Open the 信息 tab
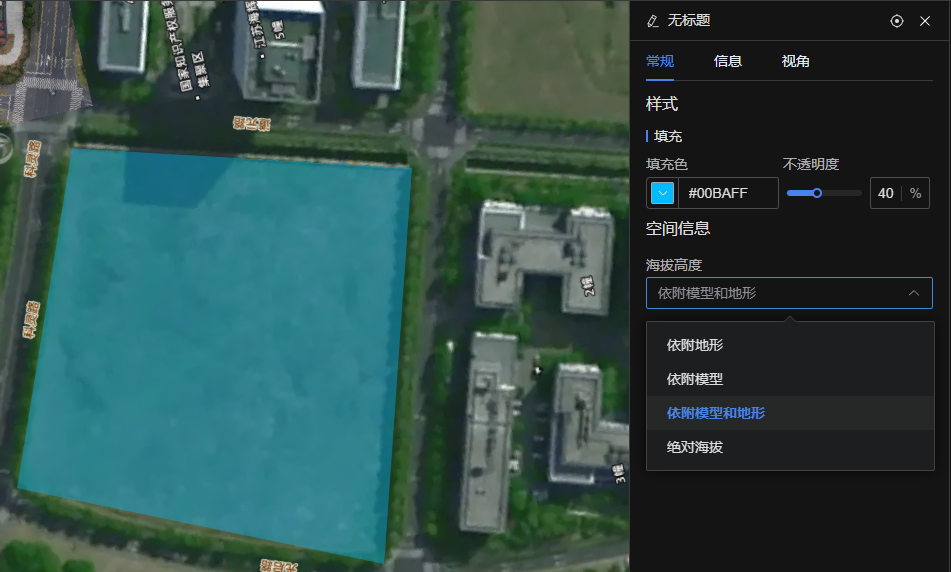The width and height of the screenshot is (951, 572). pos(728,61)
